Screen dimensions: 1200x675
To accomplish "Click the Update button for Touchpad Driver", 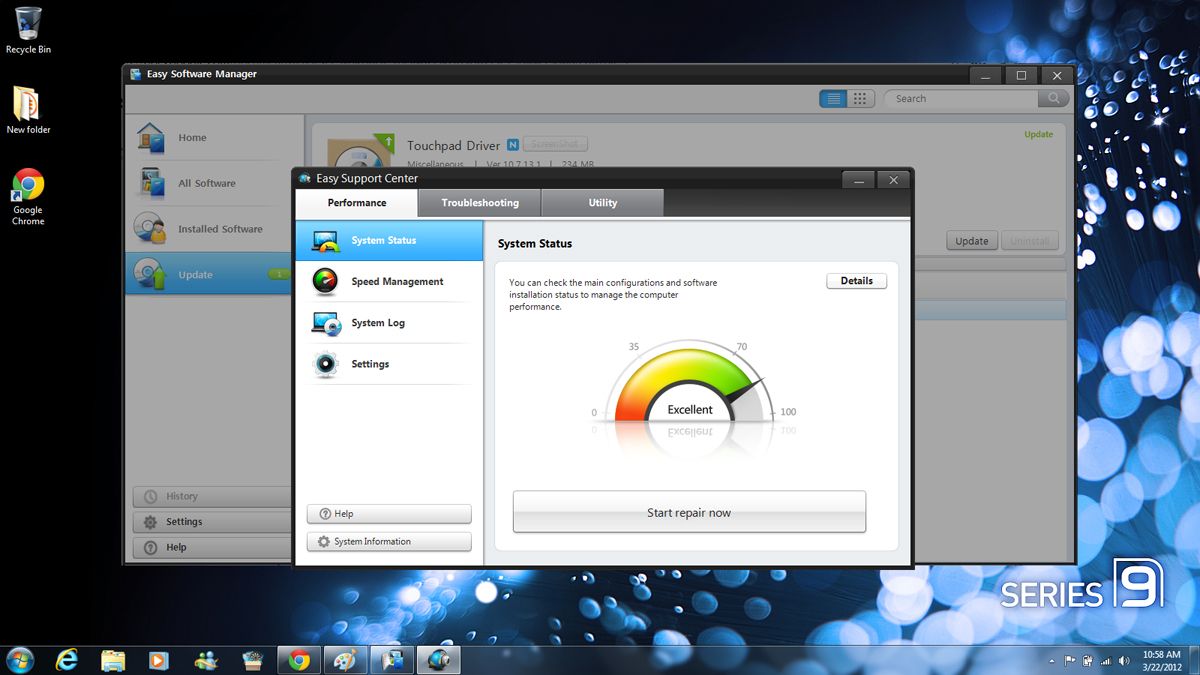I will click(x=972, y=241).
